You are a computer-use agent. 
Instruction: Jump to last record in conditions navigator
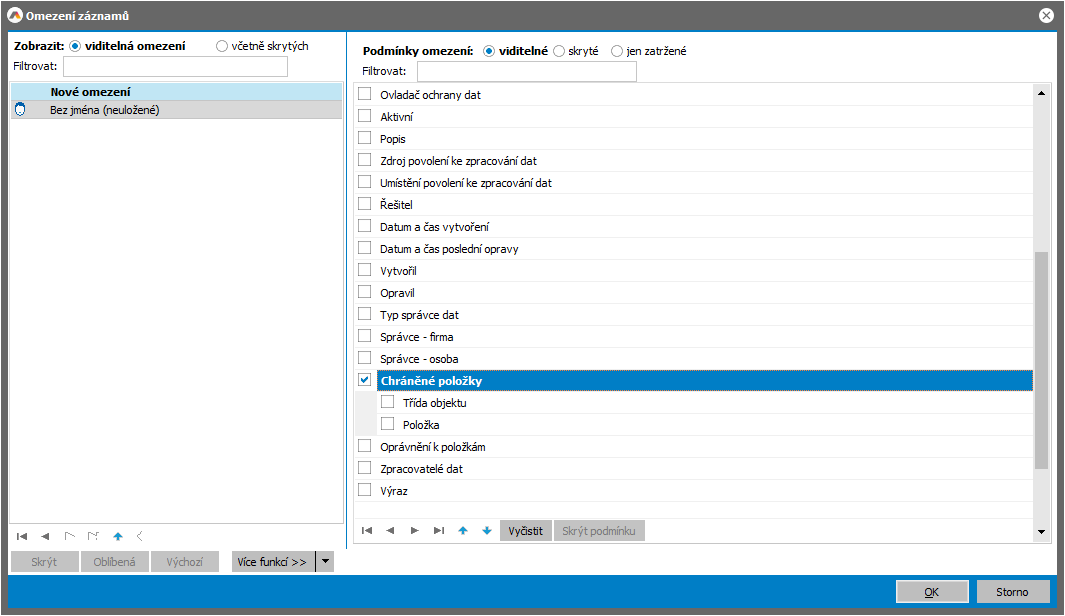[438, 531]
